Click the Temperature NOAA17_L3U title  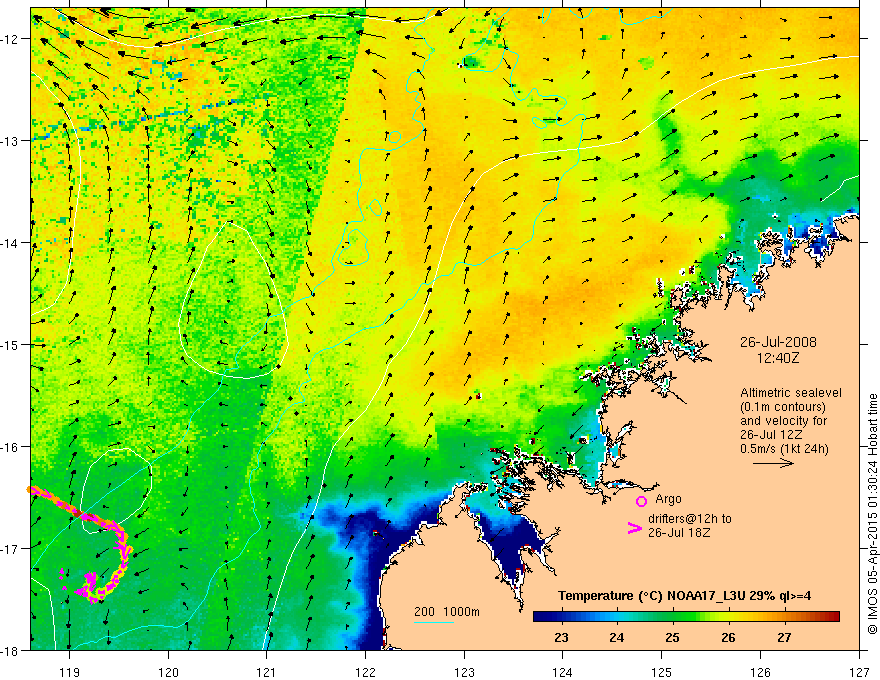[x=684, y=596]
